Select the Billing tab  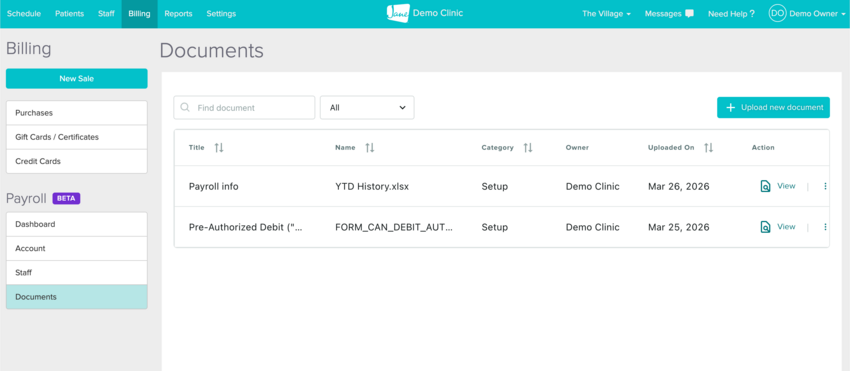(x=139, y=14)
